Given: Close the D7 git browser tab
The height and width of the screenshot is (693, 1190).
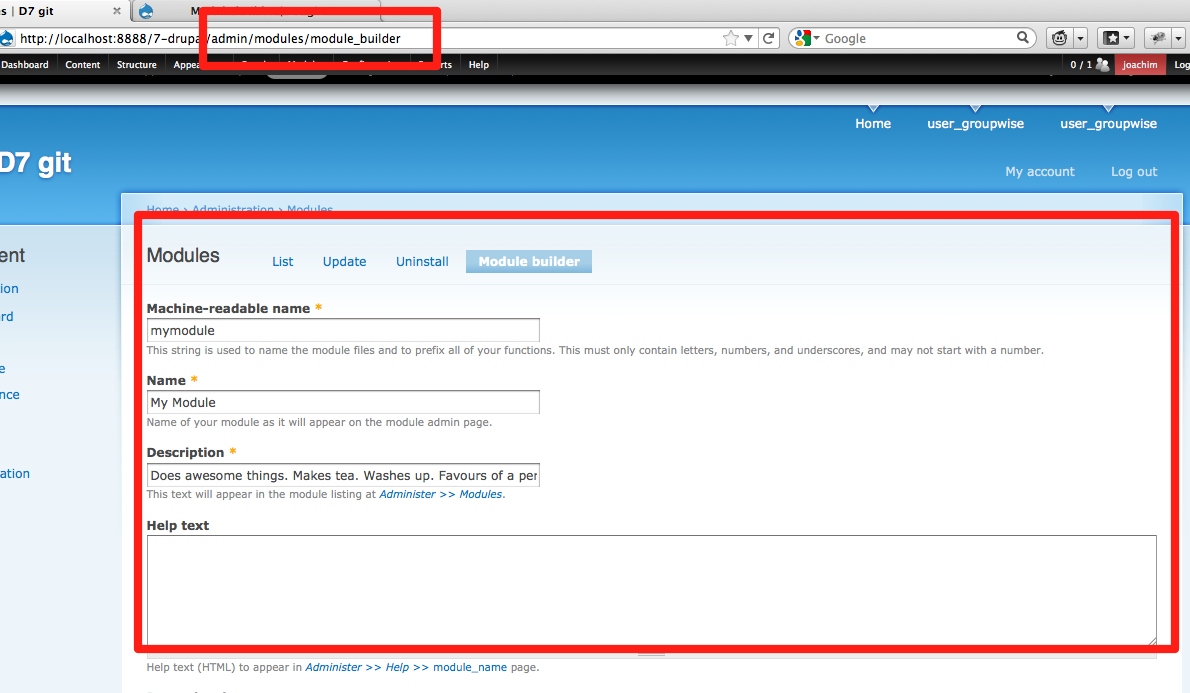Looking at the screenshot, I should (116, 11).
